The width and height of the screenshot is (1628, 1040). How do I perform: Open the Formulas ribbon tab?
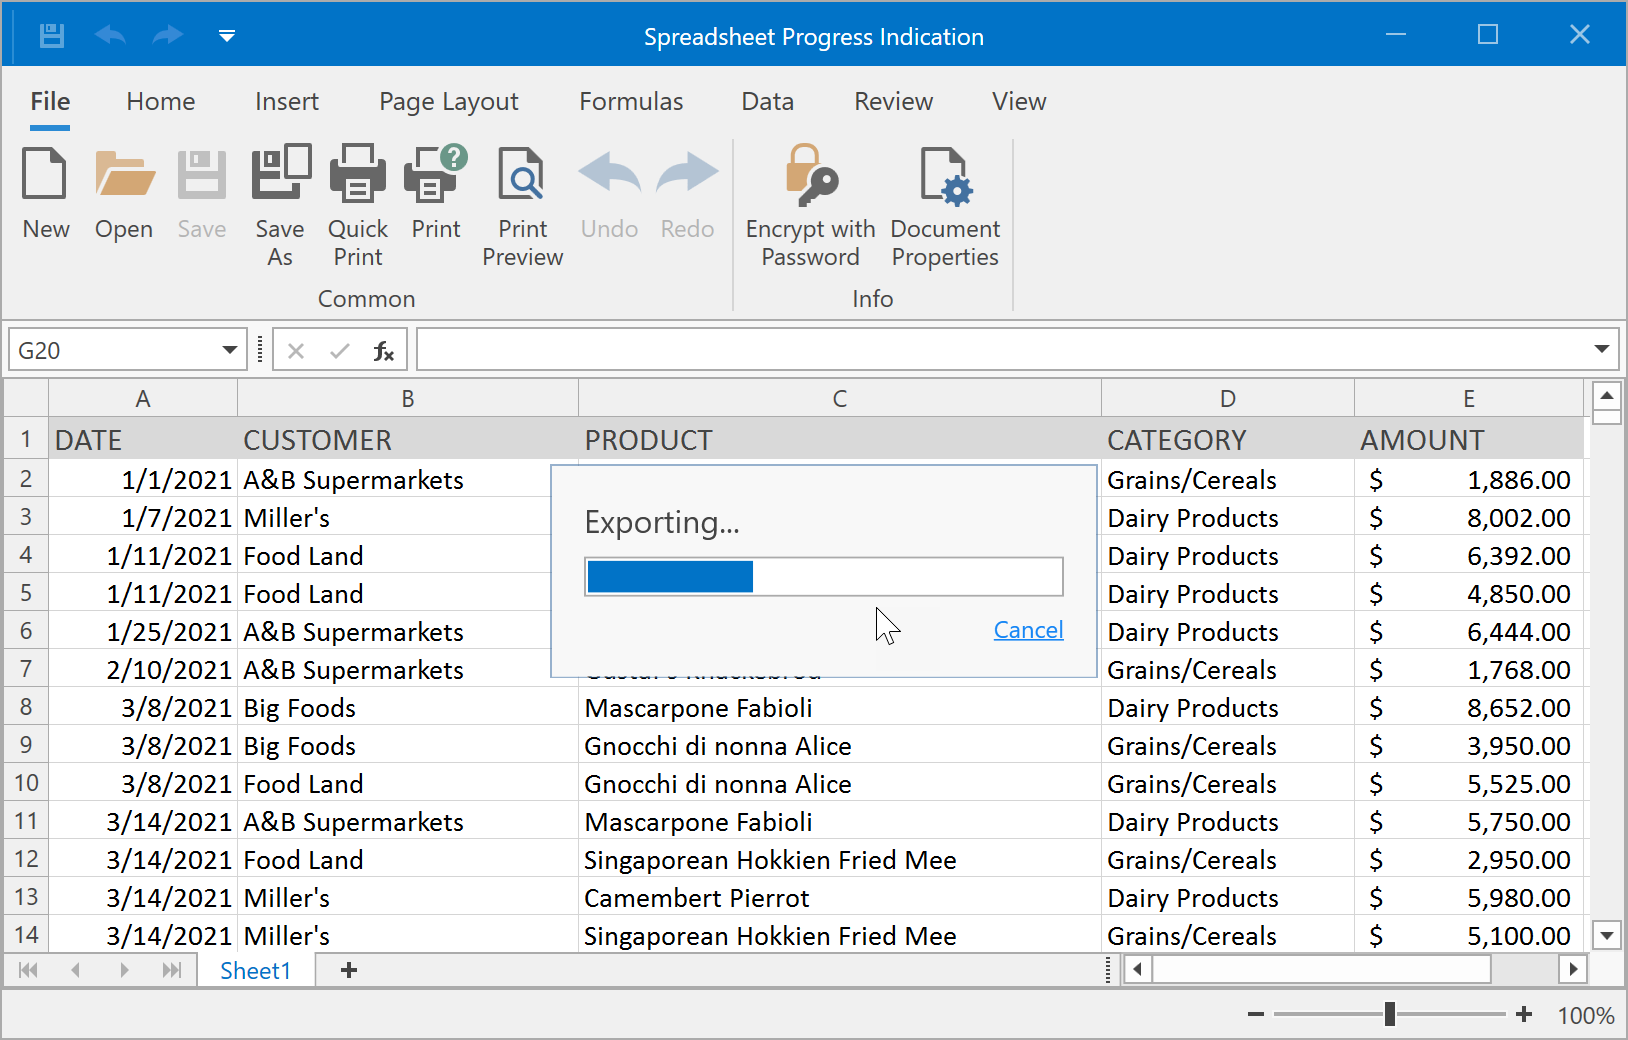(631, 102)
